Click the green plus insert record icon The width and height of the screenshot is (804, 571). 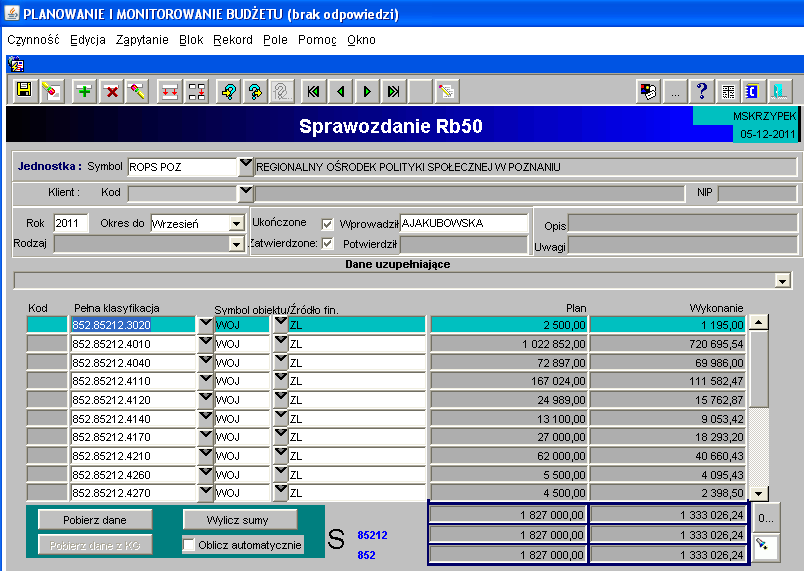click(x=84, y=91)
